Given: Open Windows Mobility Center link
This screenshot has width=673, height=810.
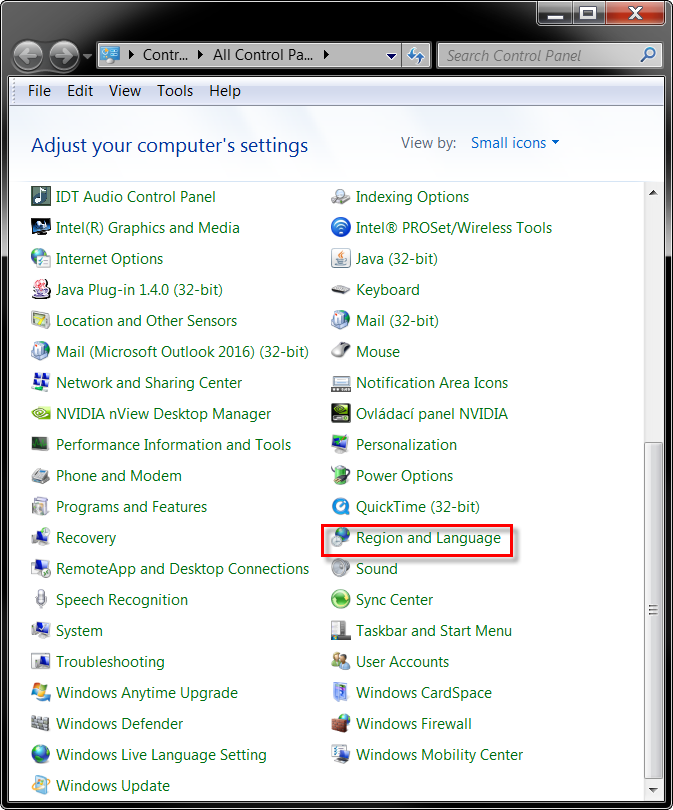Looking at the screenshot, I should (440, 755).
